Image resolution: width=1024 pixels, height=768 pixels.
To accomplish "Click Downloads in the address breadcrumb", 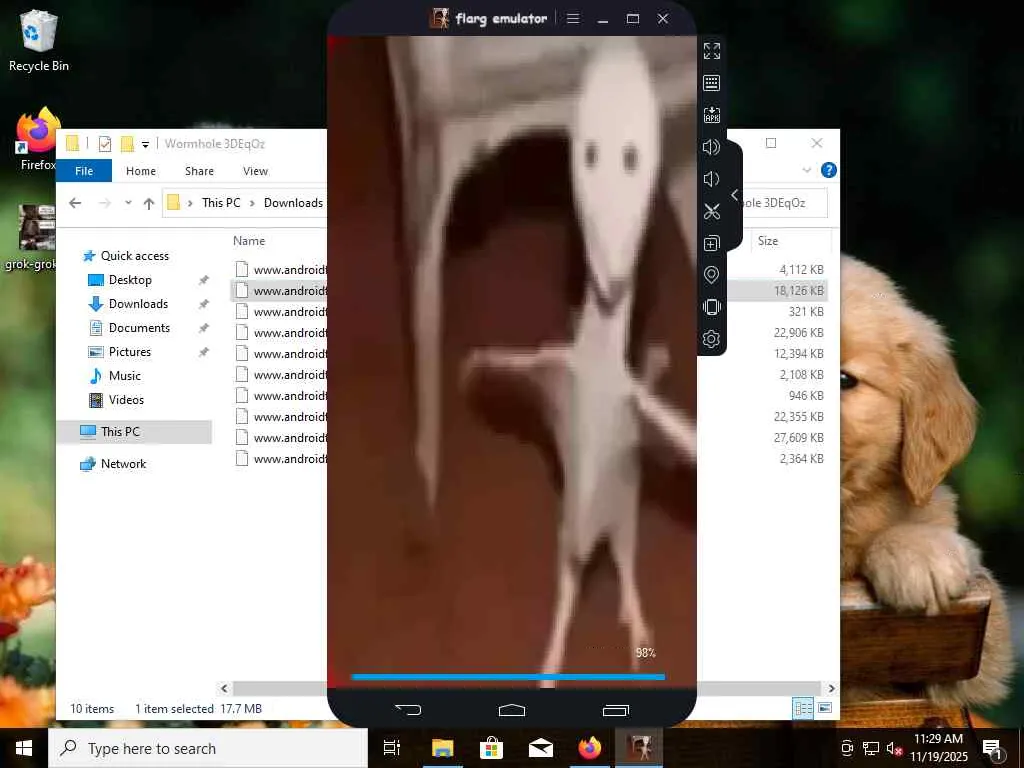I will (293, 202).
